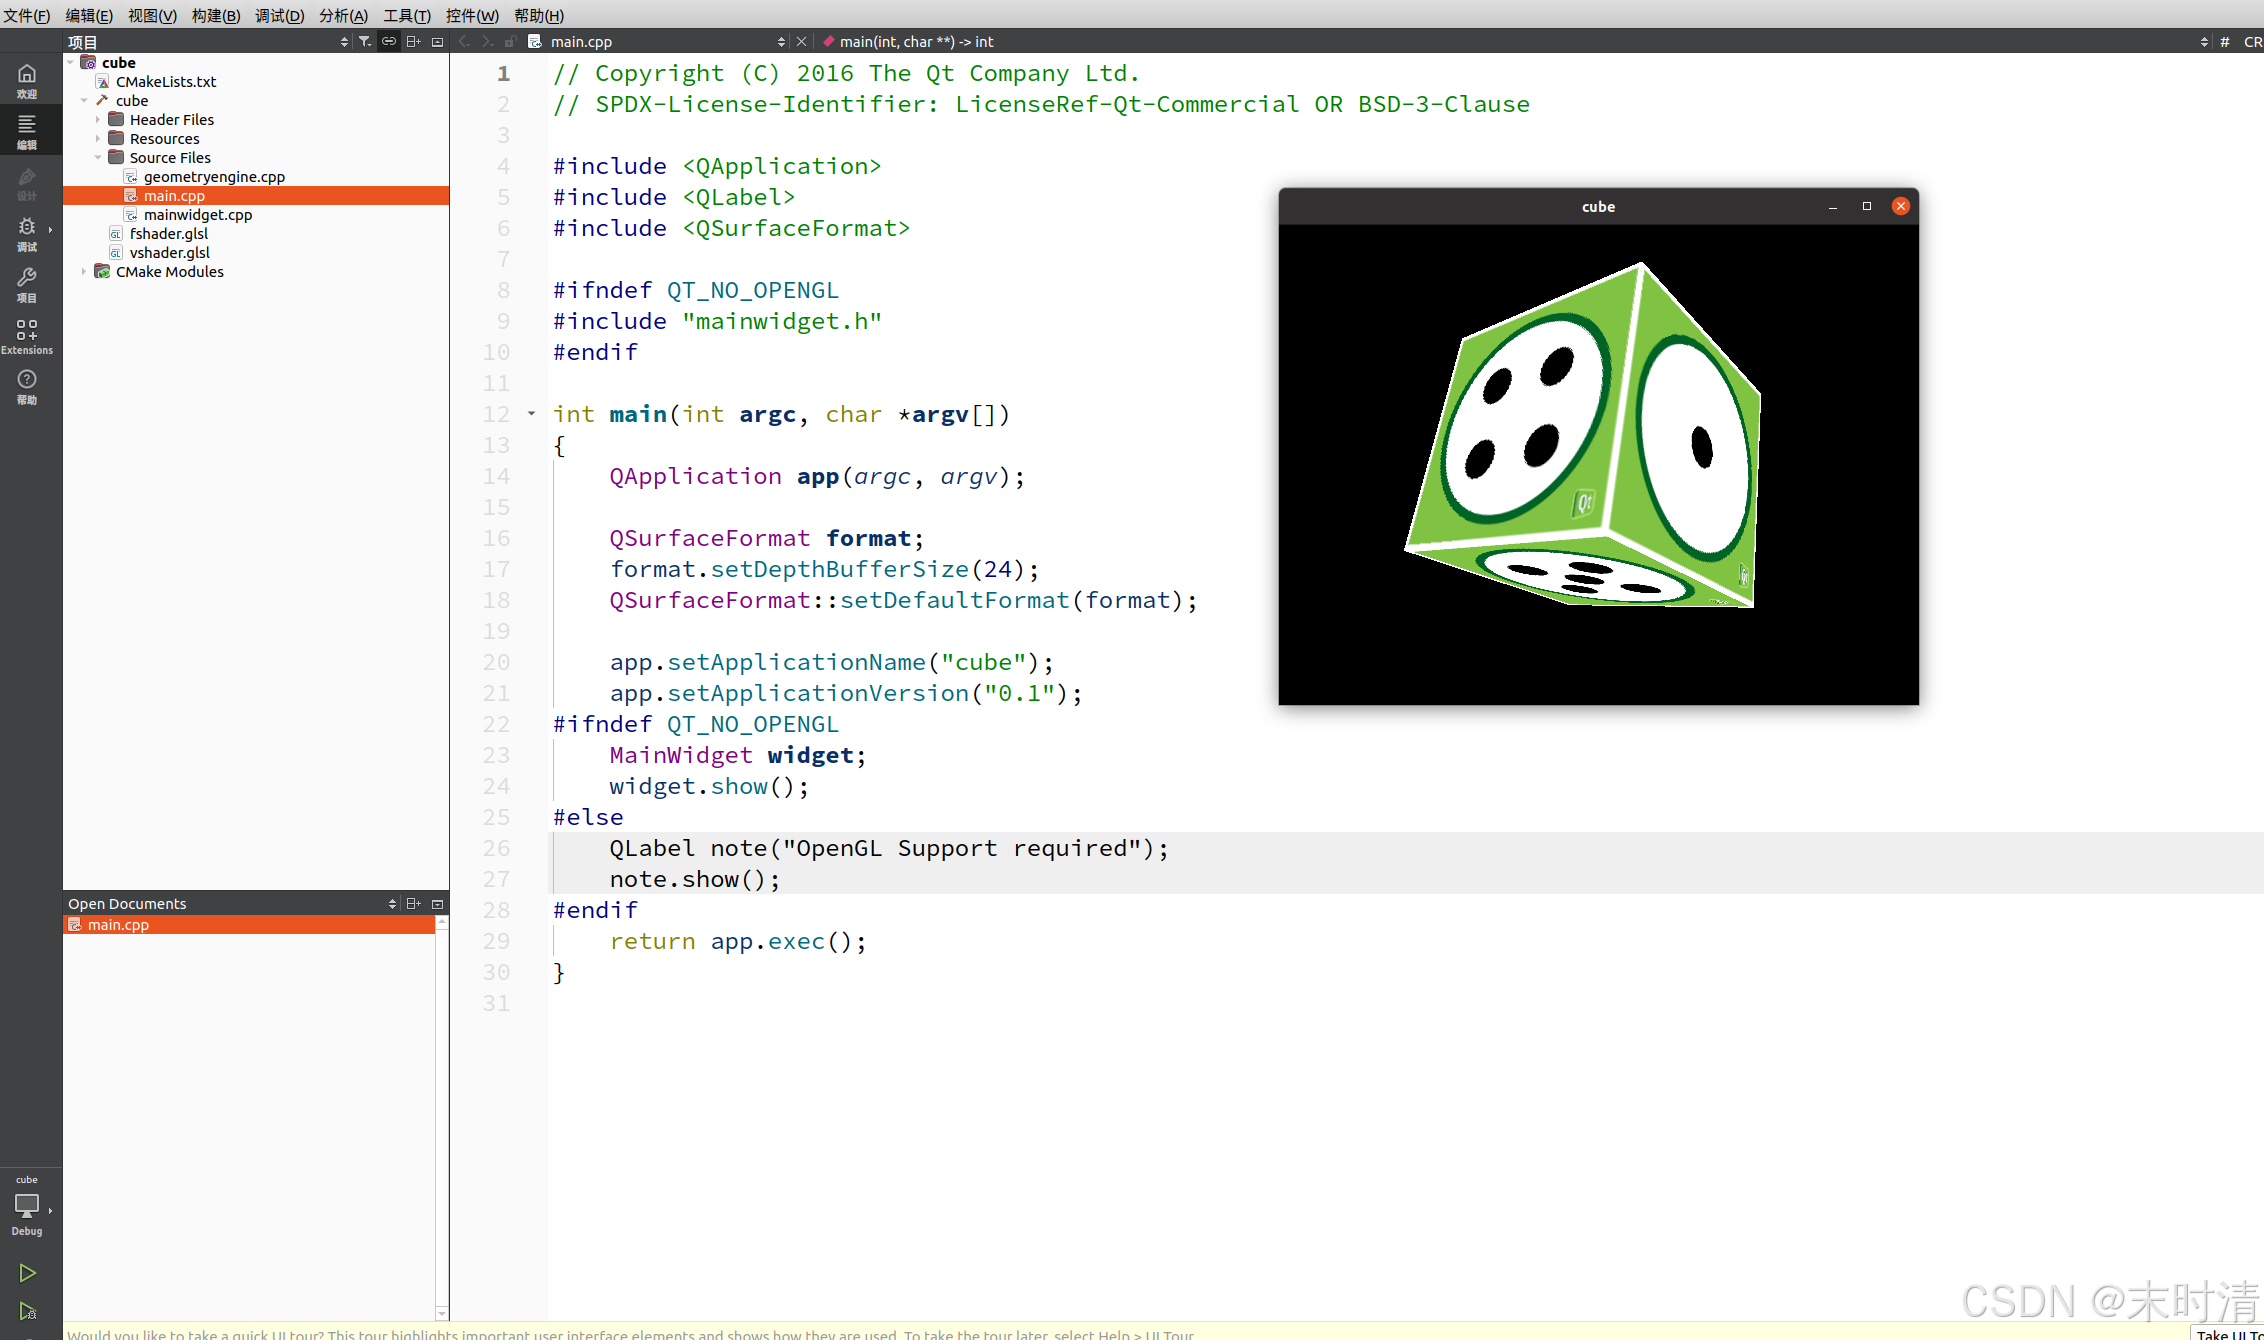Start debugging with the Run-Debug icon
The height and width of the screenshot is (1340, 2264).
point(27,1311)
